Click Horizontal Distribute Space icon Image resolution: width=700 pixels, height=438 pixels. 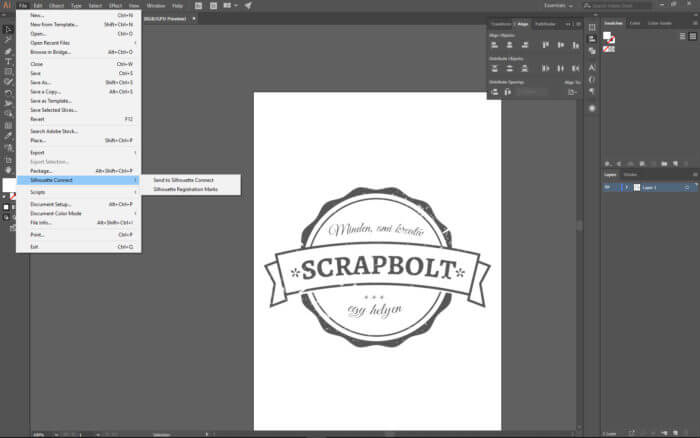pyautogui.click(x=508, y=92)
